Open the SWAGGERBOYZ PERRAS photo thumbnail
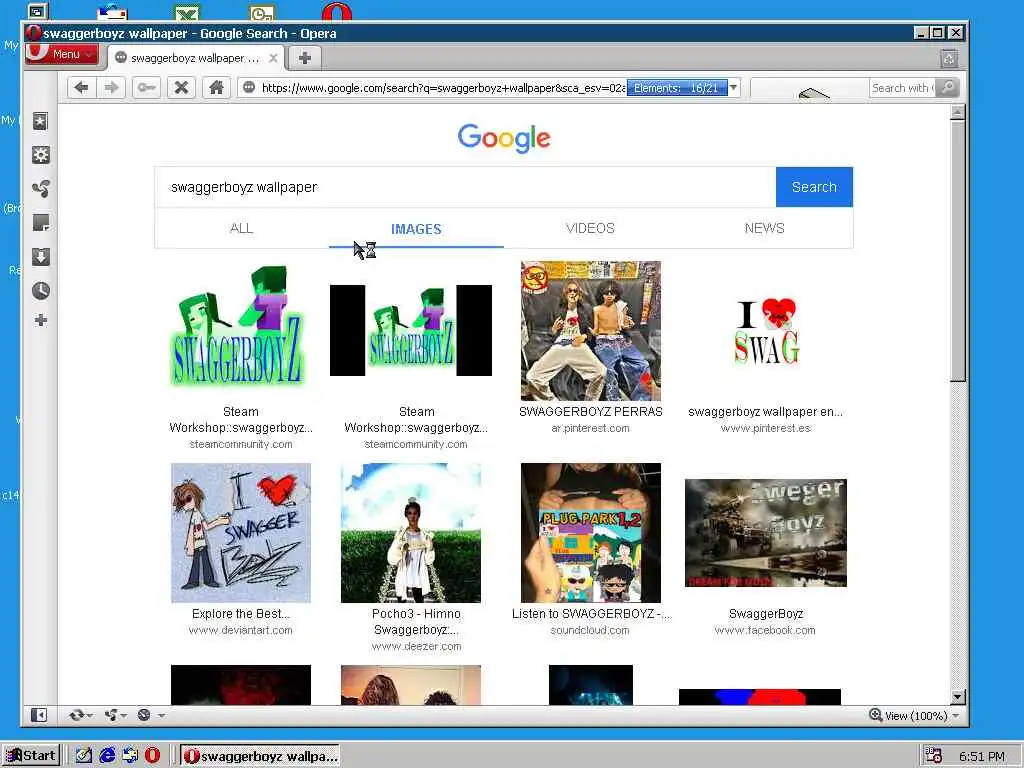This screenshot has width=1024, height=768. (590, 330)
